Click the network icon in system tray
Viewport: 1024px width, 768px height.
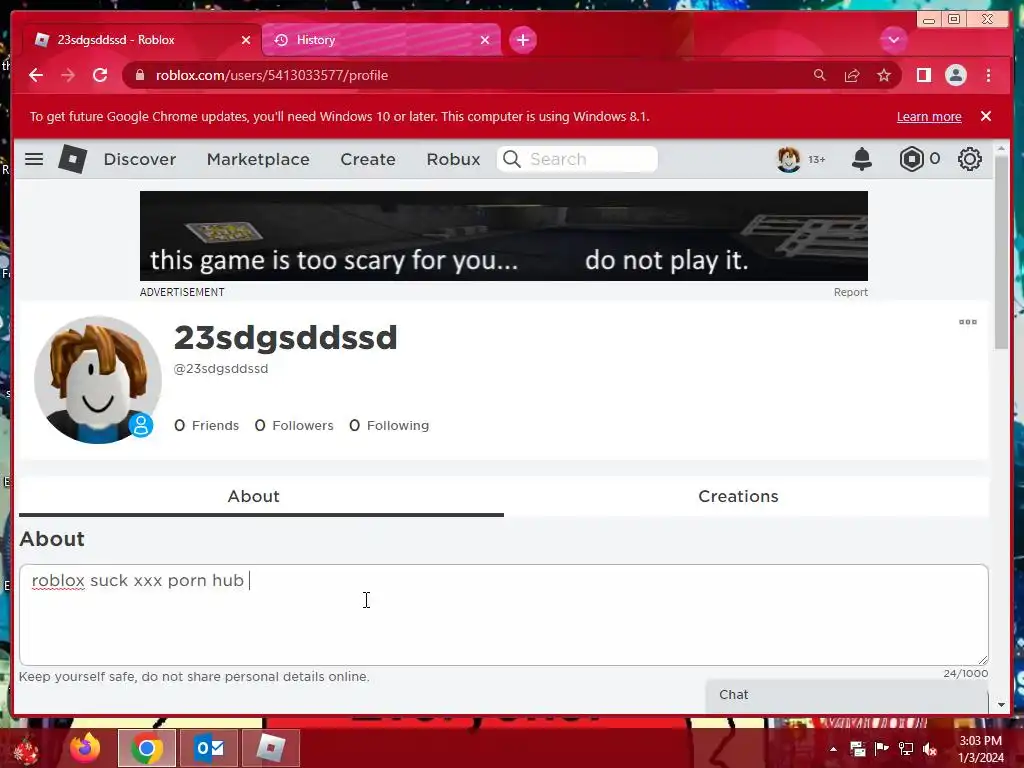pos(905,749)
